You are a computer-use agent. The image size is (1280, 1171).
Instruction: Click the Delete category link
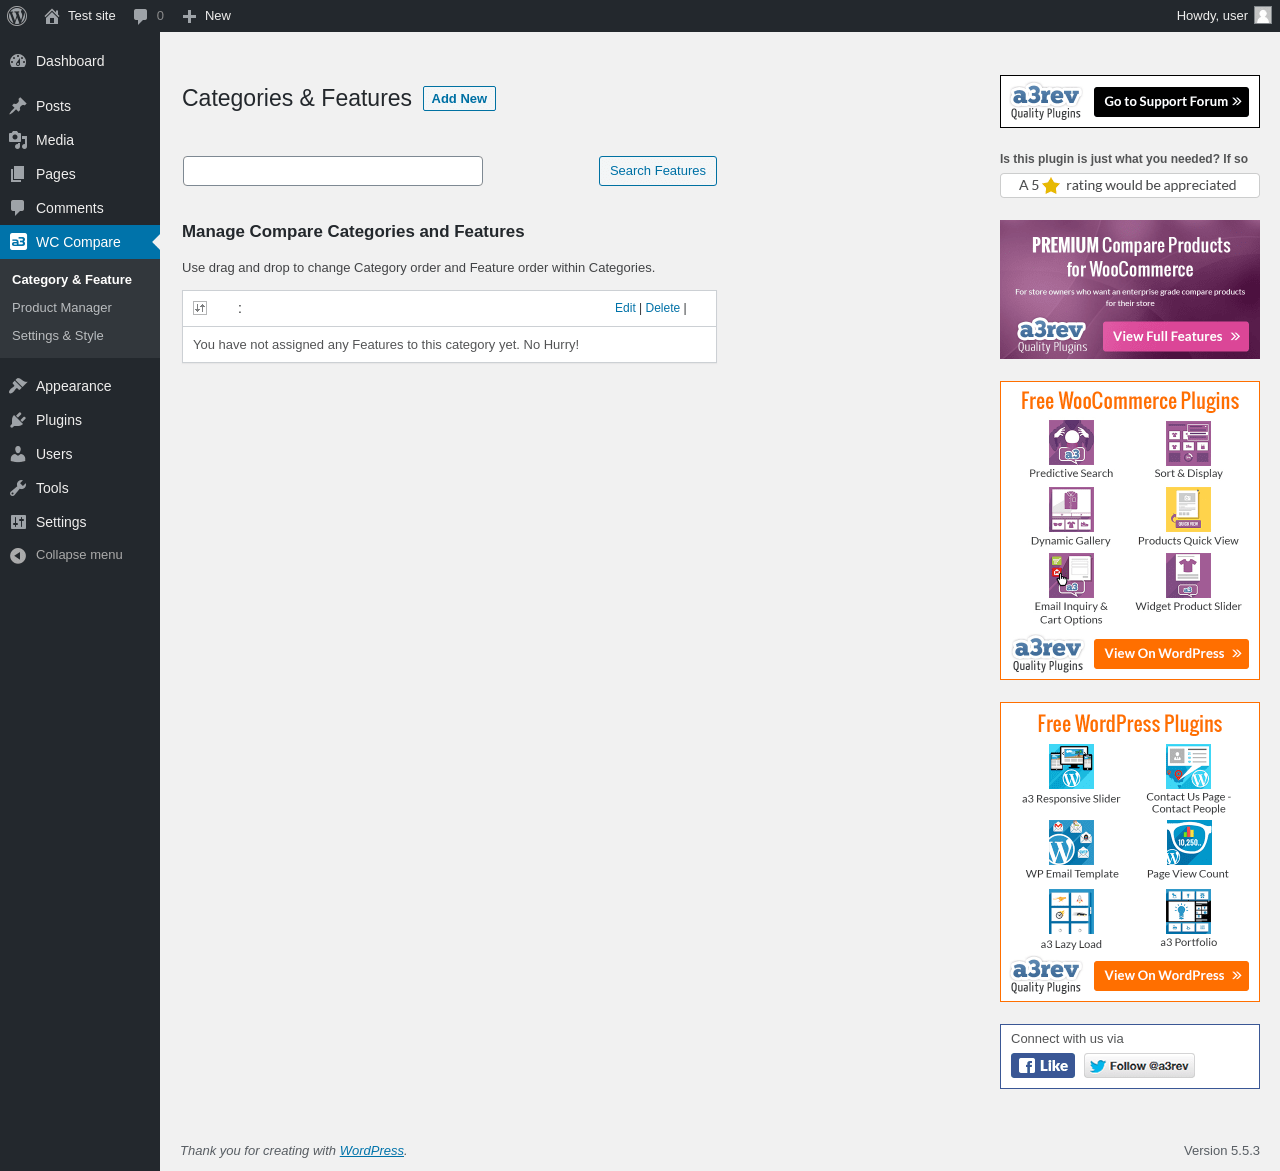point(663,308)
